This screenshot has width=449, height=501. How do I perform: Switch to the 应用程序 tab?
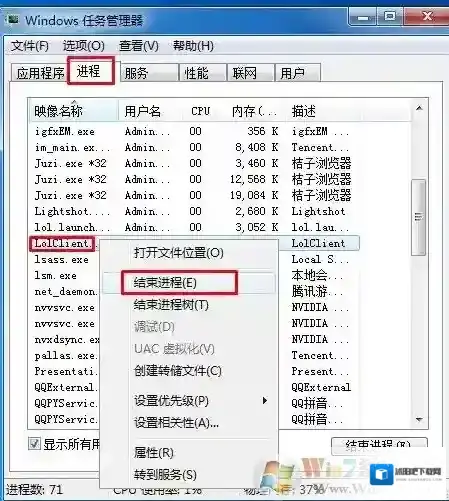40,73
